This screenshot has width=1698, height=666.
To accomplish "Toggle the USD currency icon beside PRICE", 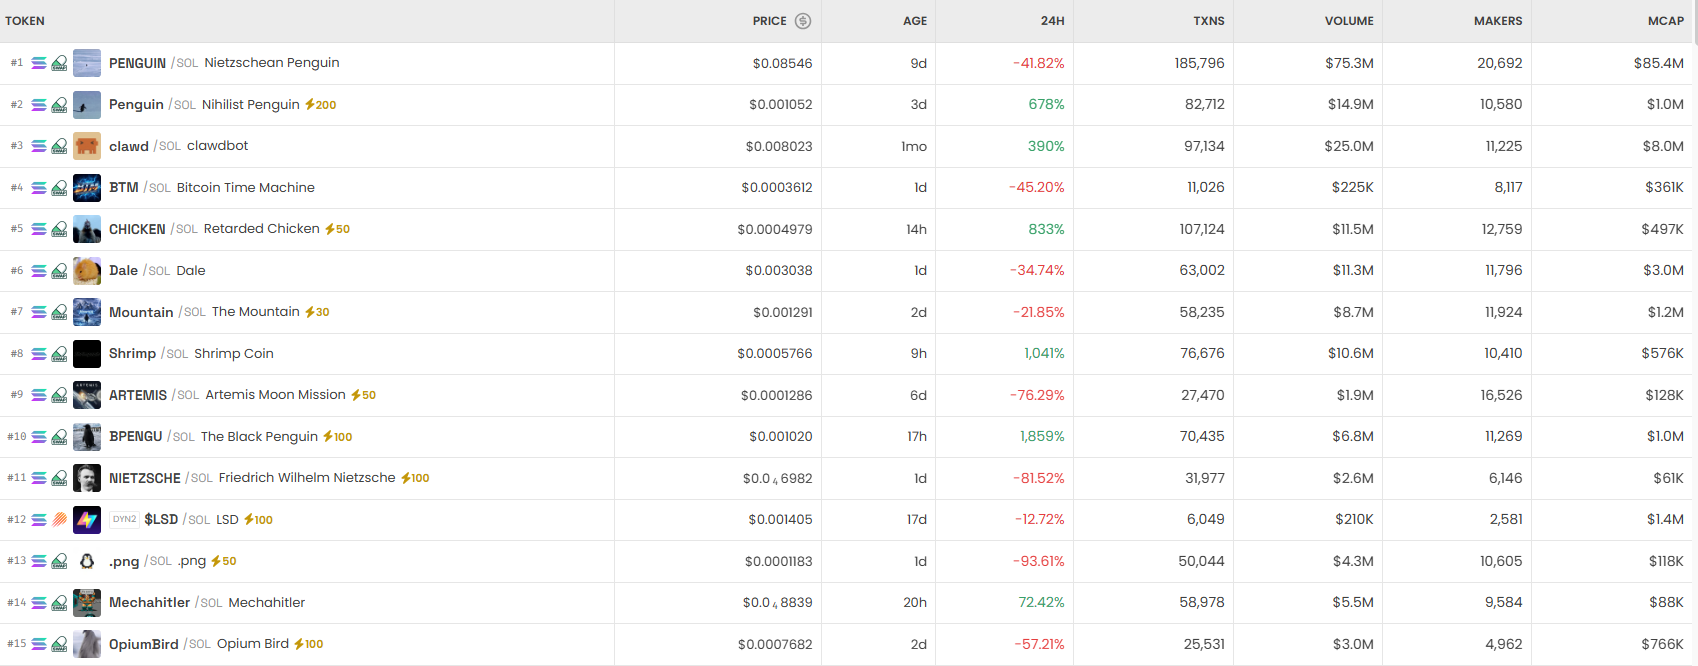I will (x=803, y=21).
